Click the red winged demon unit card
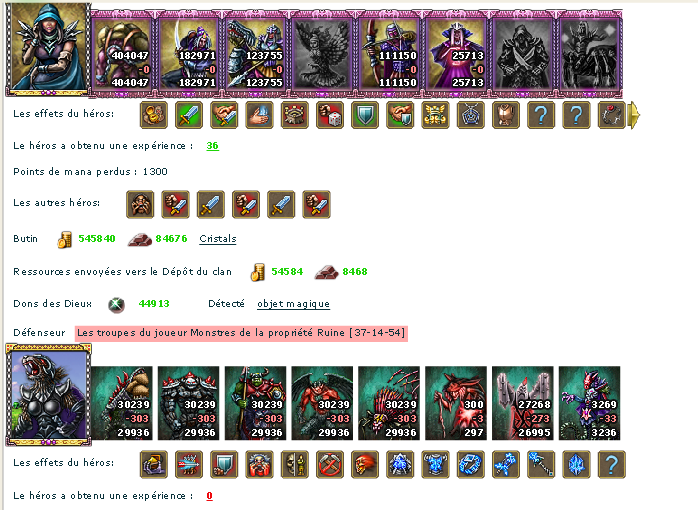Image resolution: width=698 pixels, height=510 pixels. coord(322,403)
